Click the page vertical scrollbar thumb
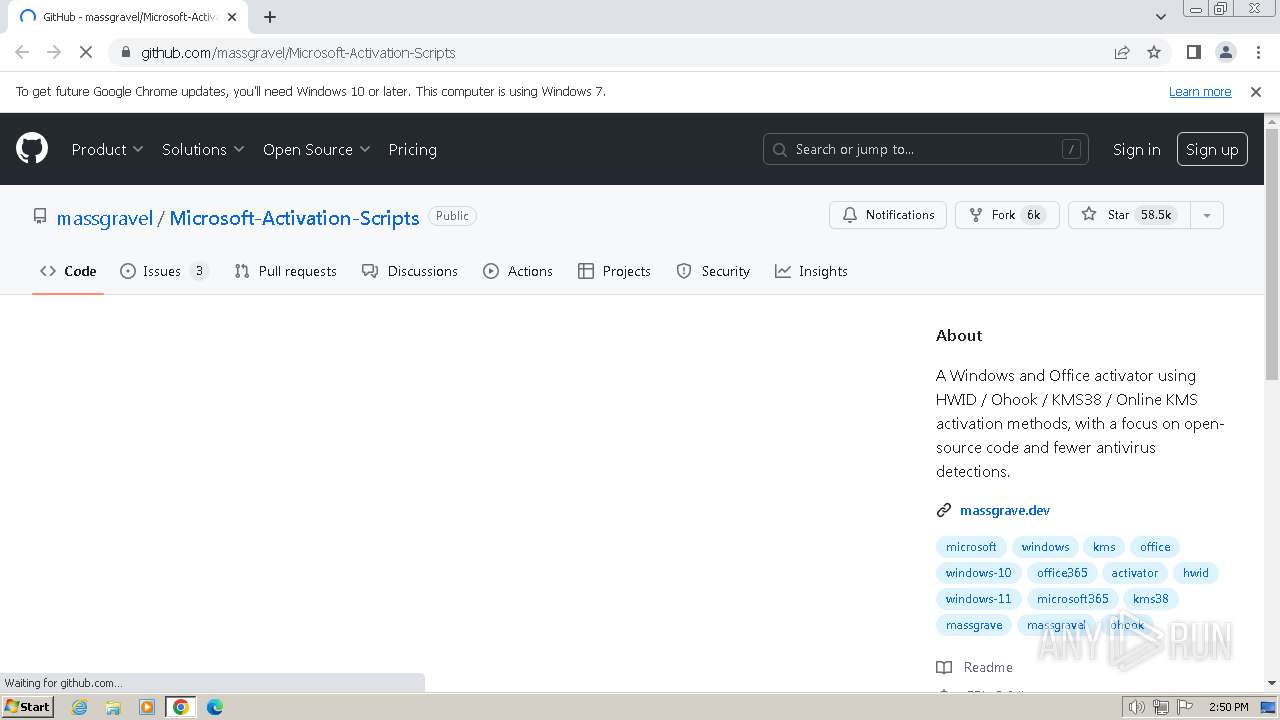1280x720 pixels. (x=1272, y=253)
